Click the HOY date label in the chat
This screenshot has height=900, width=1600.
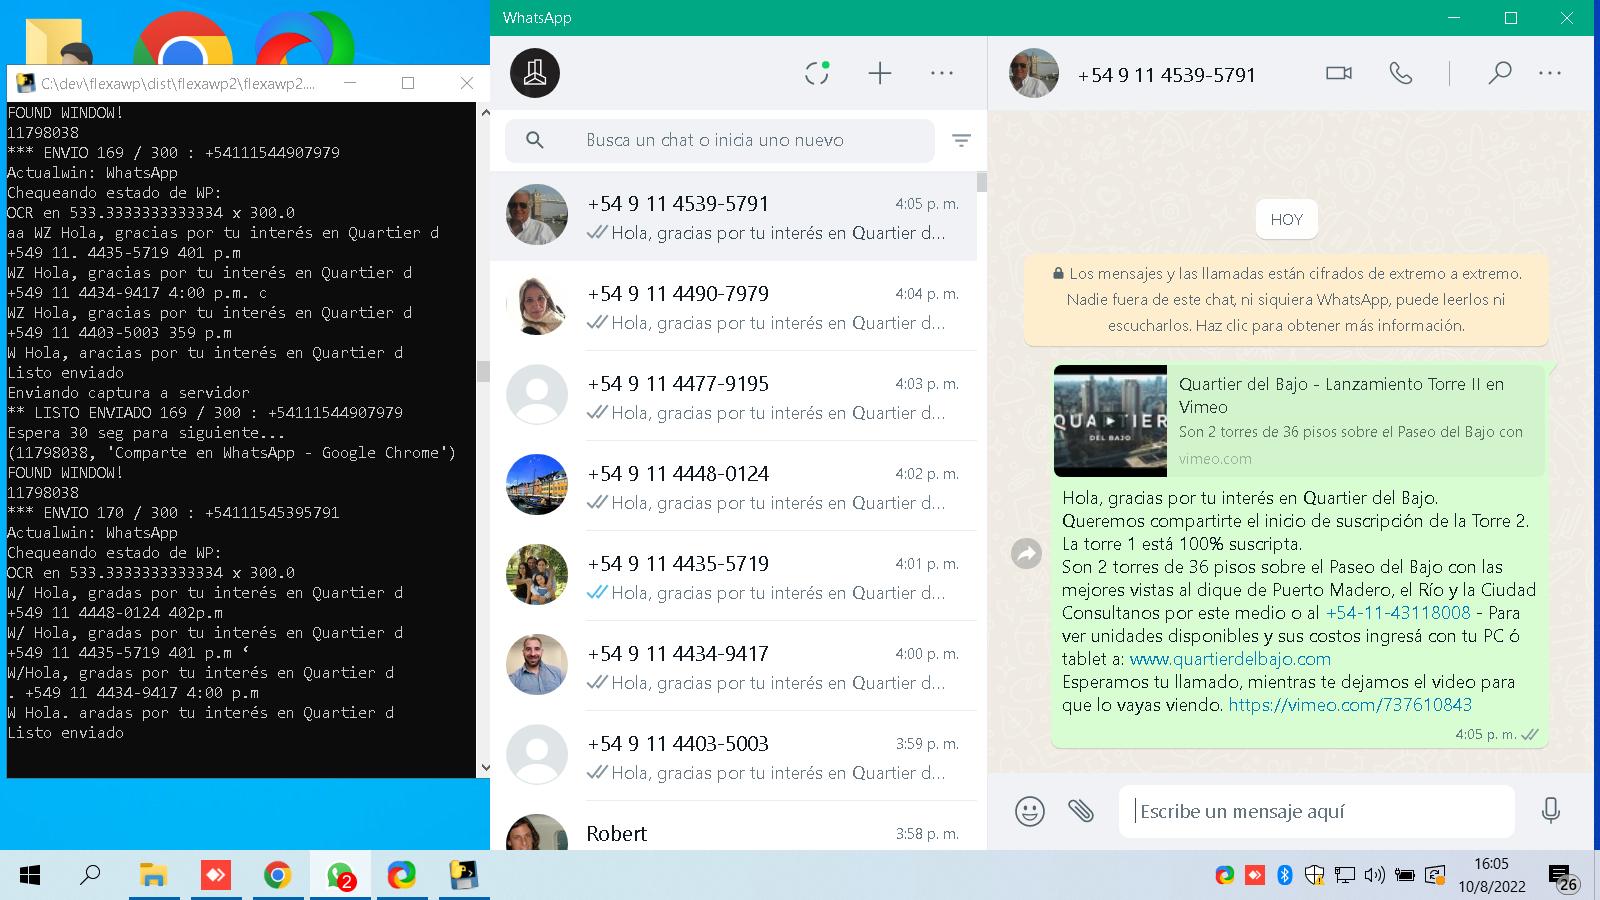tap(1286, 220)
